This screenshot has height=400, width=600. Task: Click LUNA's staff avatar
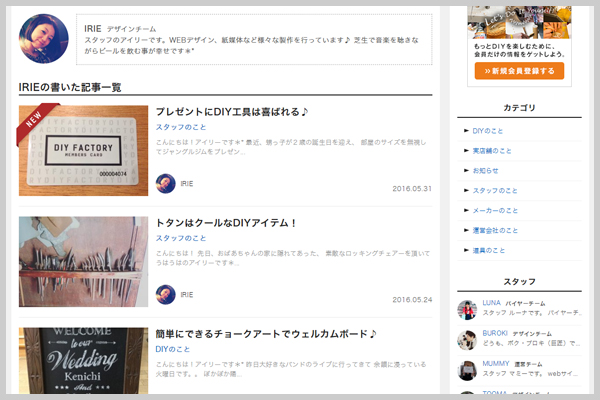coord(467,310)
